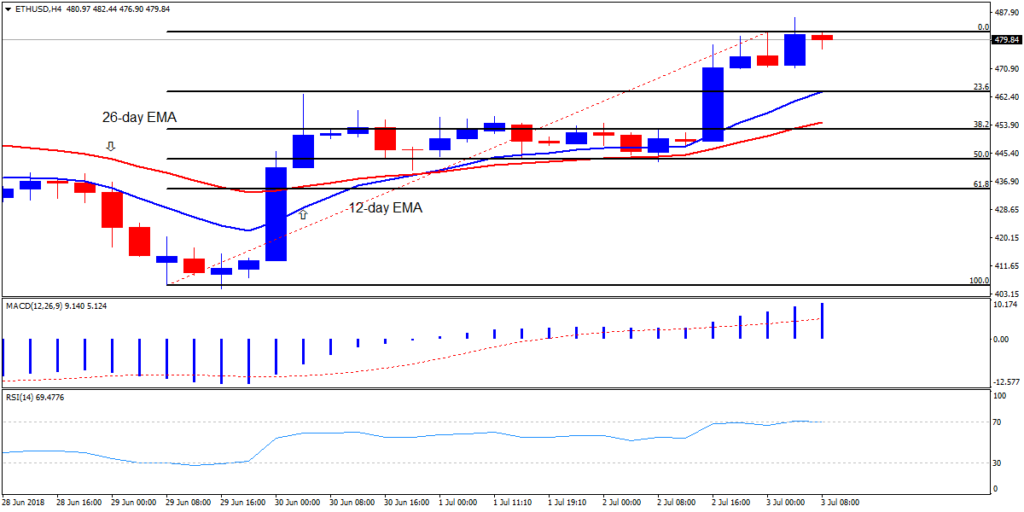Select the 38.2 Fibonacci level label
The height and width of the screenshot is (512, 1024).
pos(980,124)
